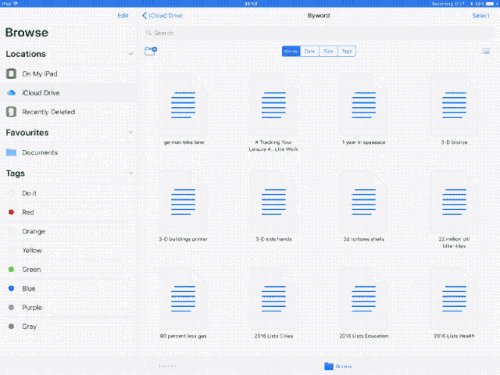Filter by the Red tag
Viewport: 500px width, 375px height.
coord(68,212)
